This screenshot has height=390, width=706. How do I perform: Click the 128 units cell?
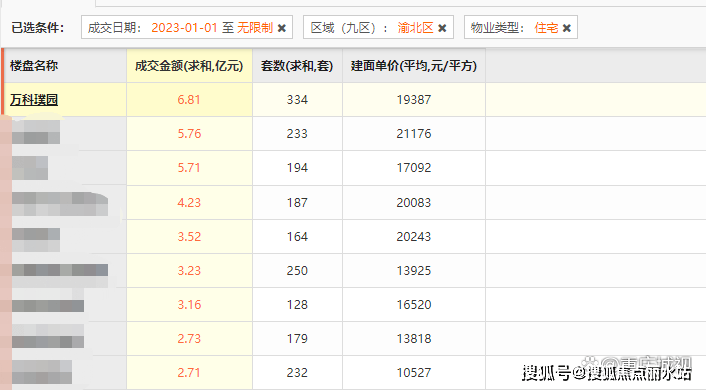[x=297, y=305]
